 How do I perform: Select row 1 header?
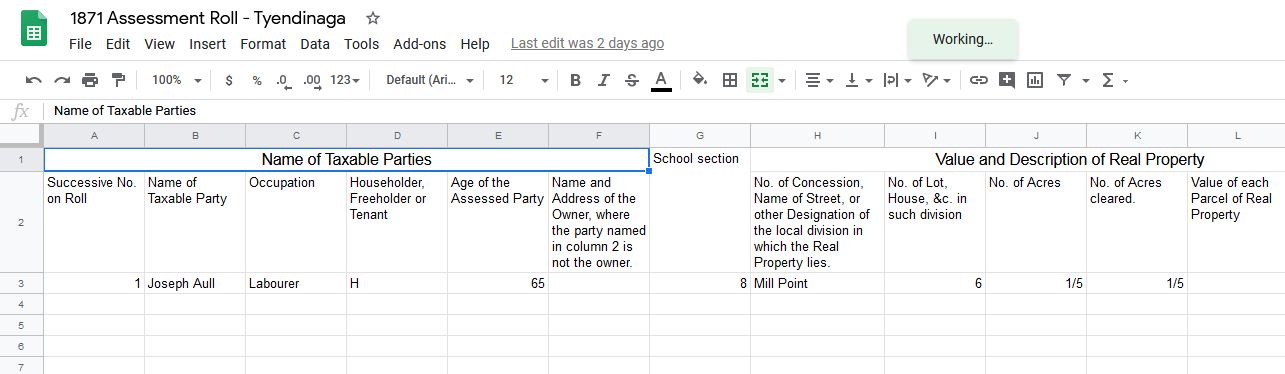pyautogui.click(x=21, y=160)
